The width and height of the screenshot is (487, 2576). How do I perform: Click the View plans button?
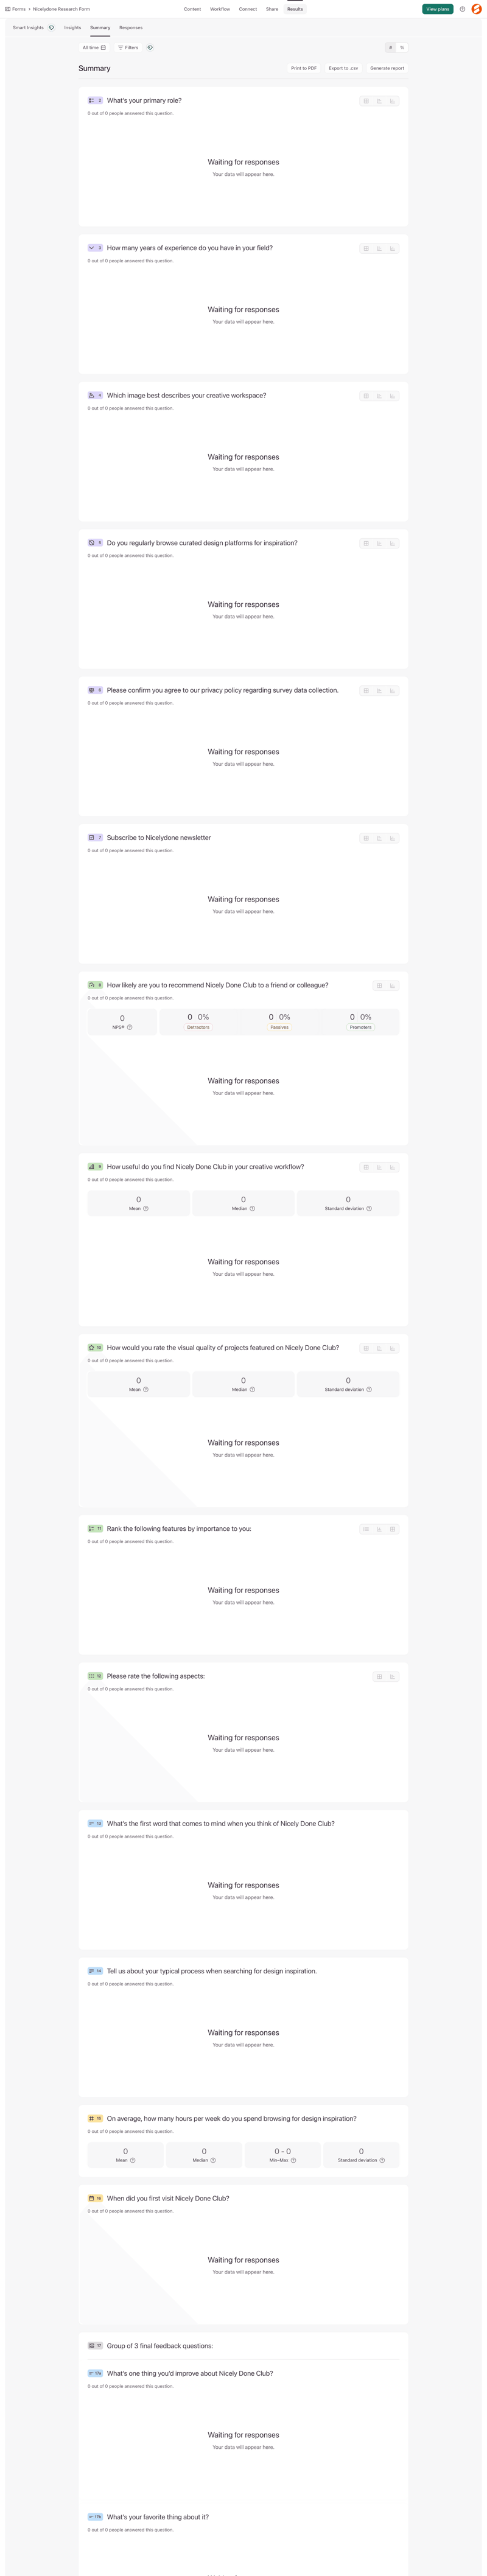coord(437,9)
